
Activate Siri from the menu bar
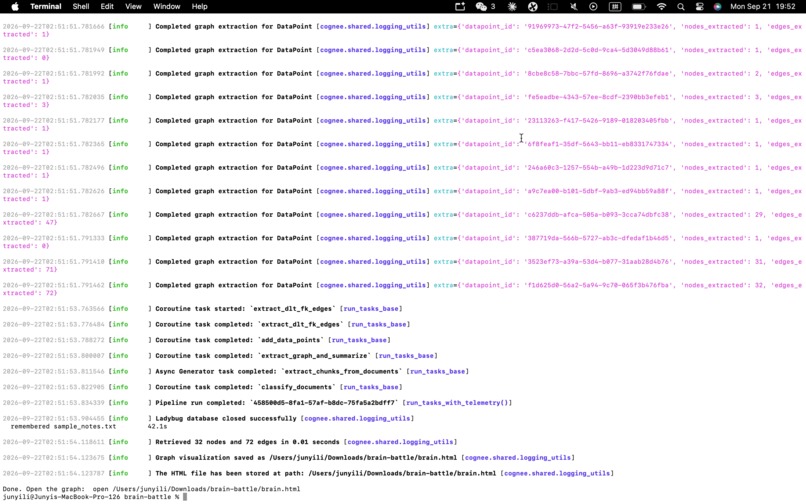[718, 7]
